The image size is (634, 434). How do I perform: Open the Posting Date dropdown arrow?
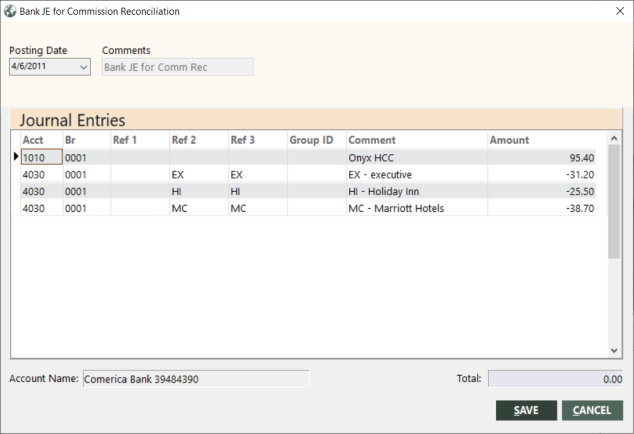pyautogui.click(x=84, y=67)
